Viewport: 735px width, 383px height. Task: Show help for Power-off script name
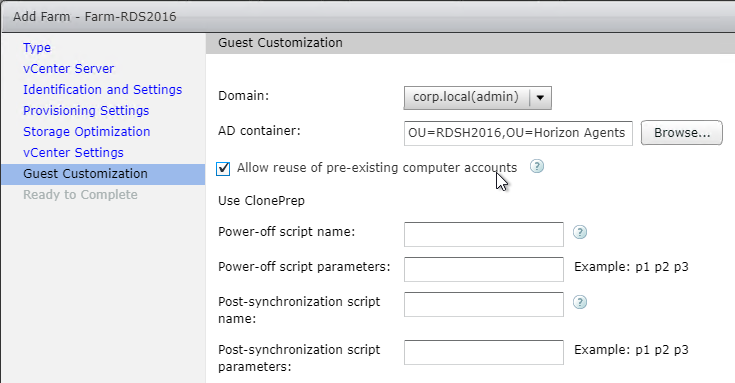pyautogui.click(x=580, y=232)
